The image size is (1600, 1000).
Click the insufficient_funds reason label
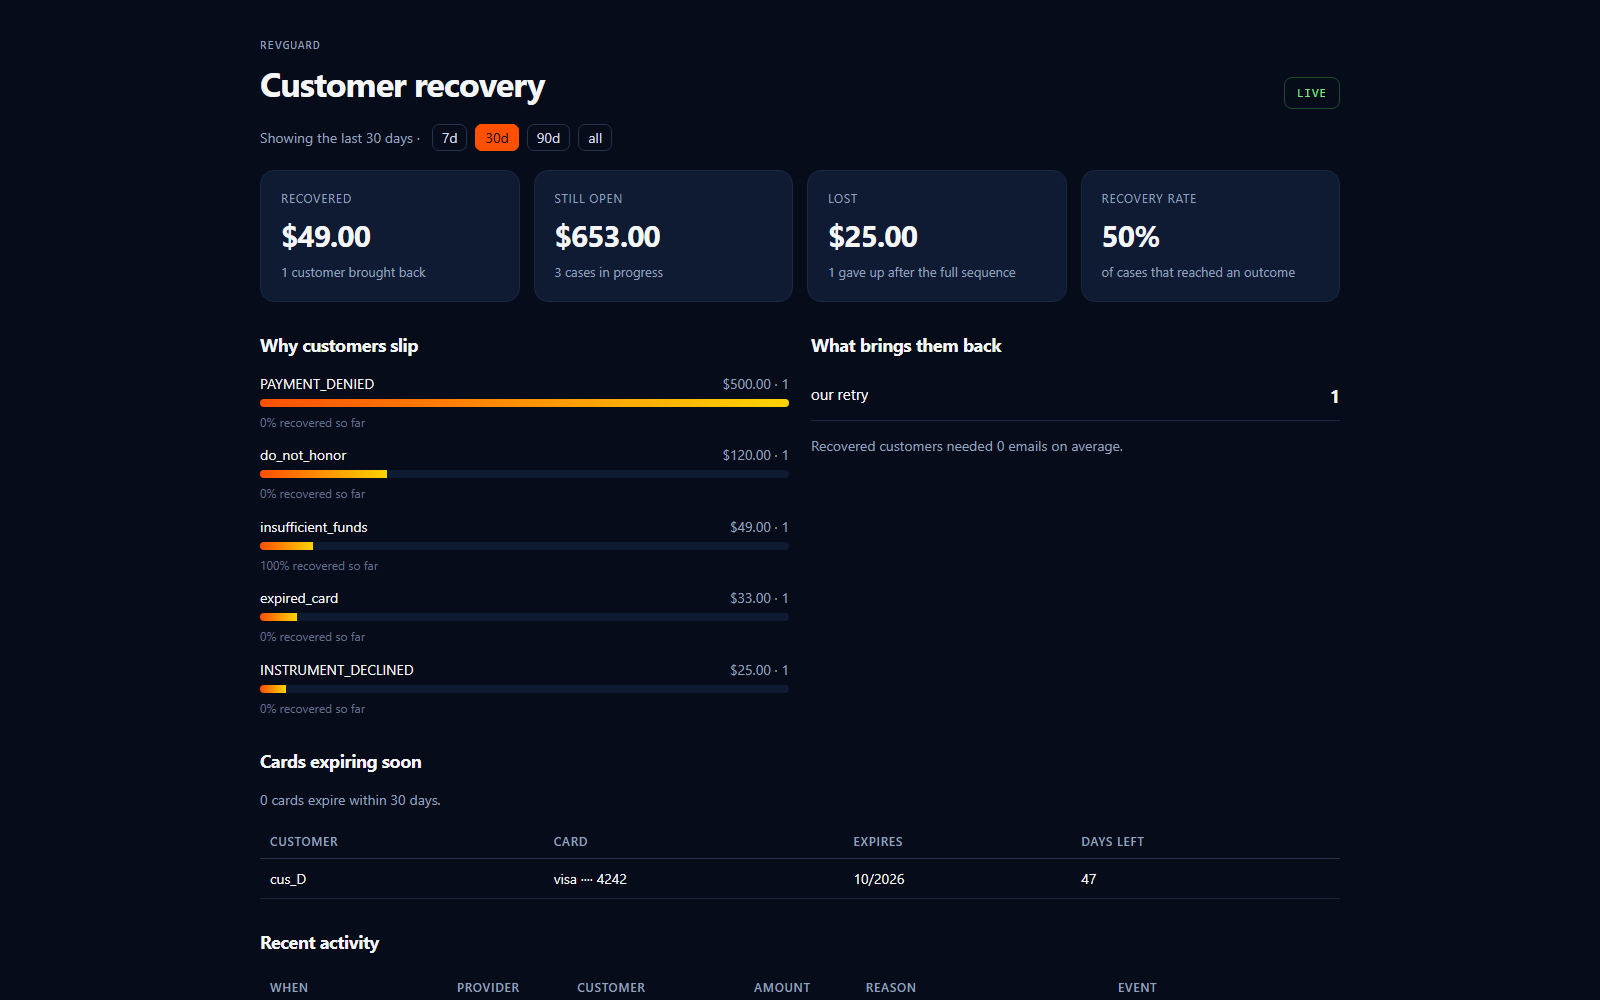click(314, 527)
